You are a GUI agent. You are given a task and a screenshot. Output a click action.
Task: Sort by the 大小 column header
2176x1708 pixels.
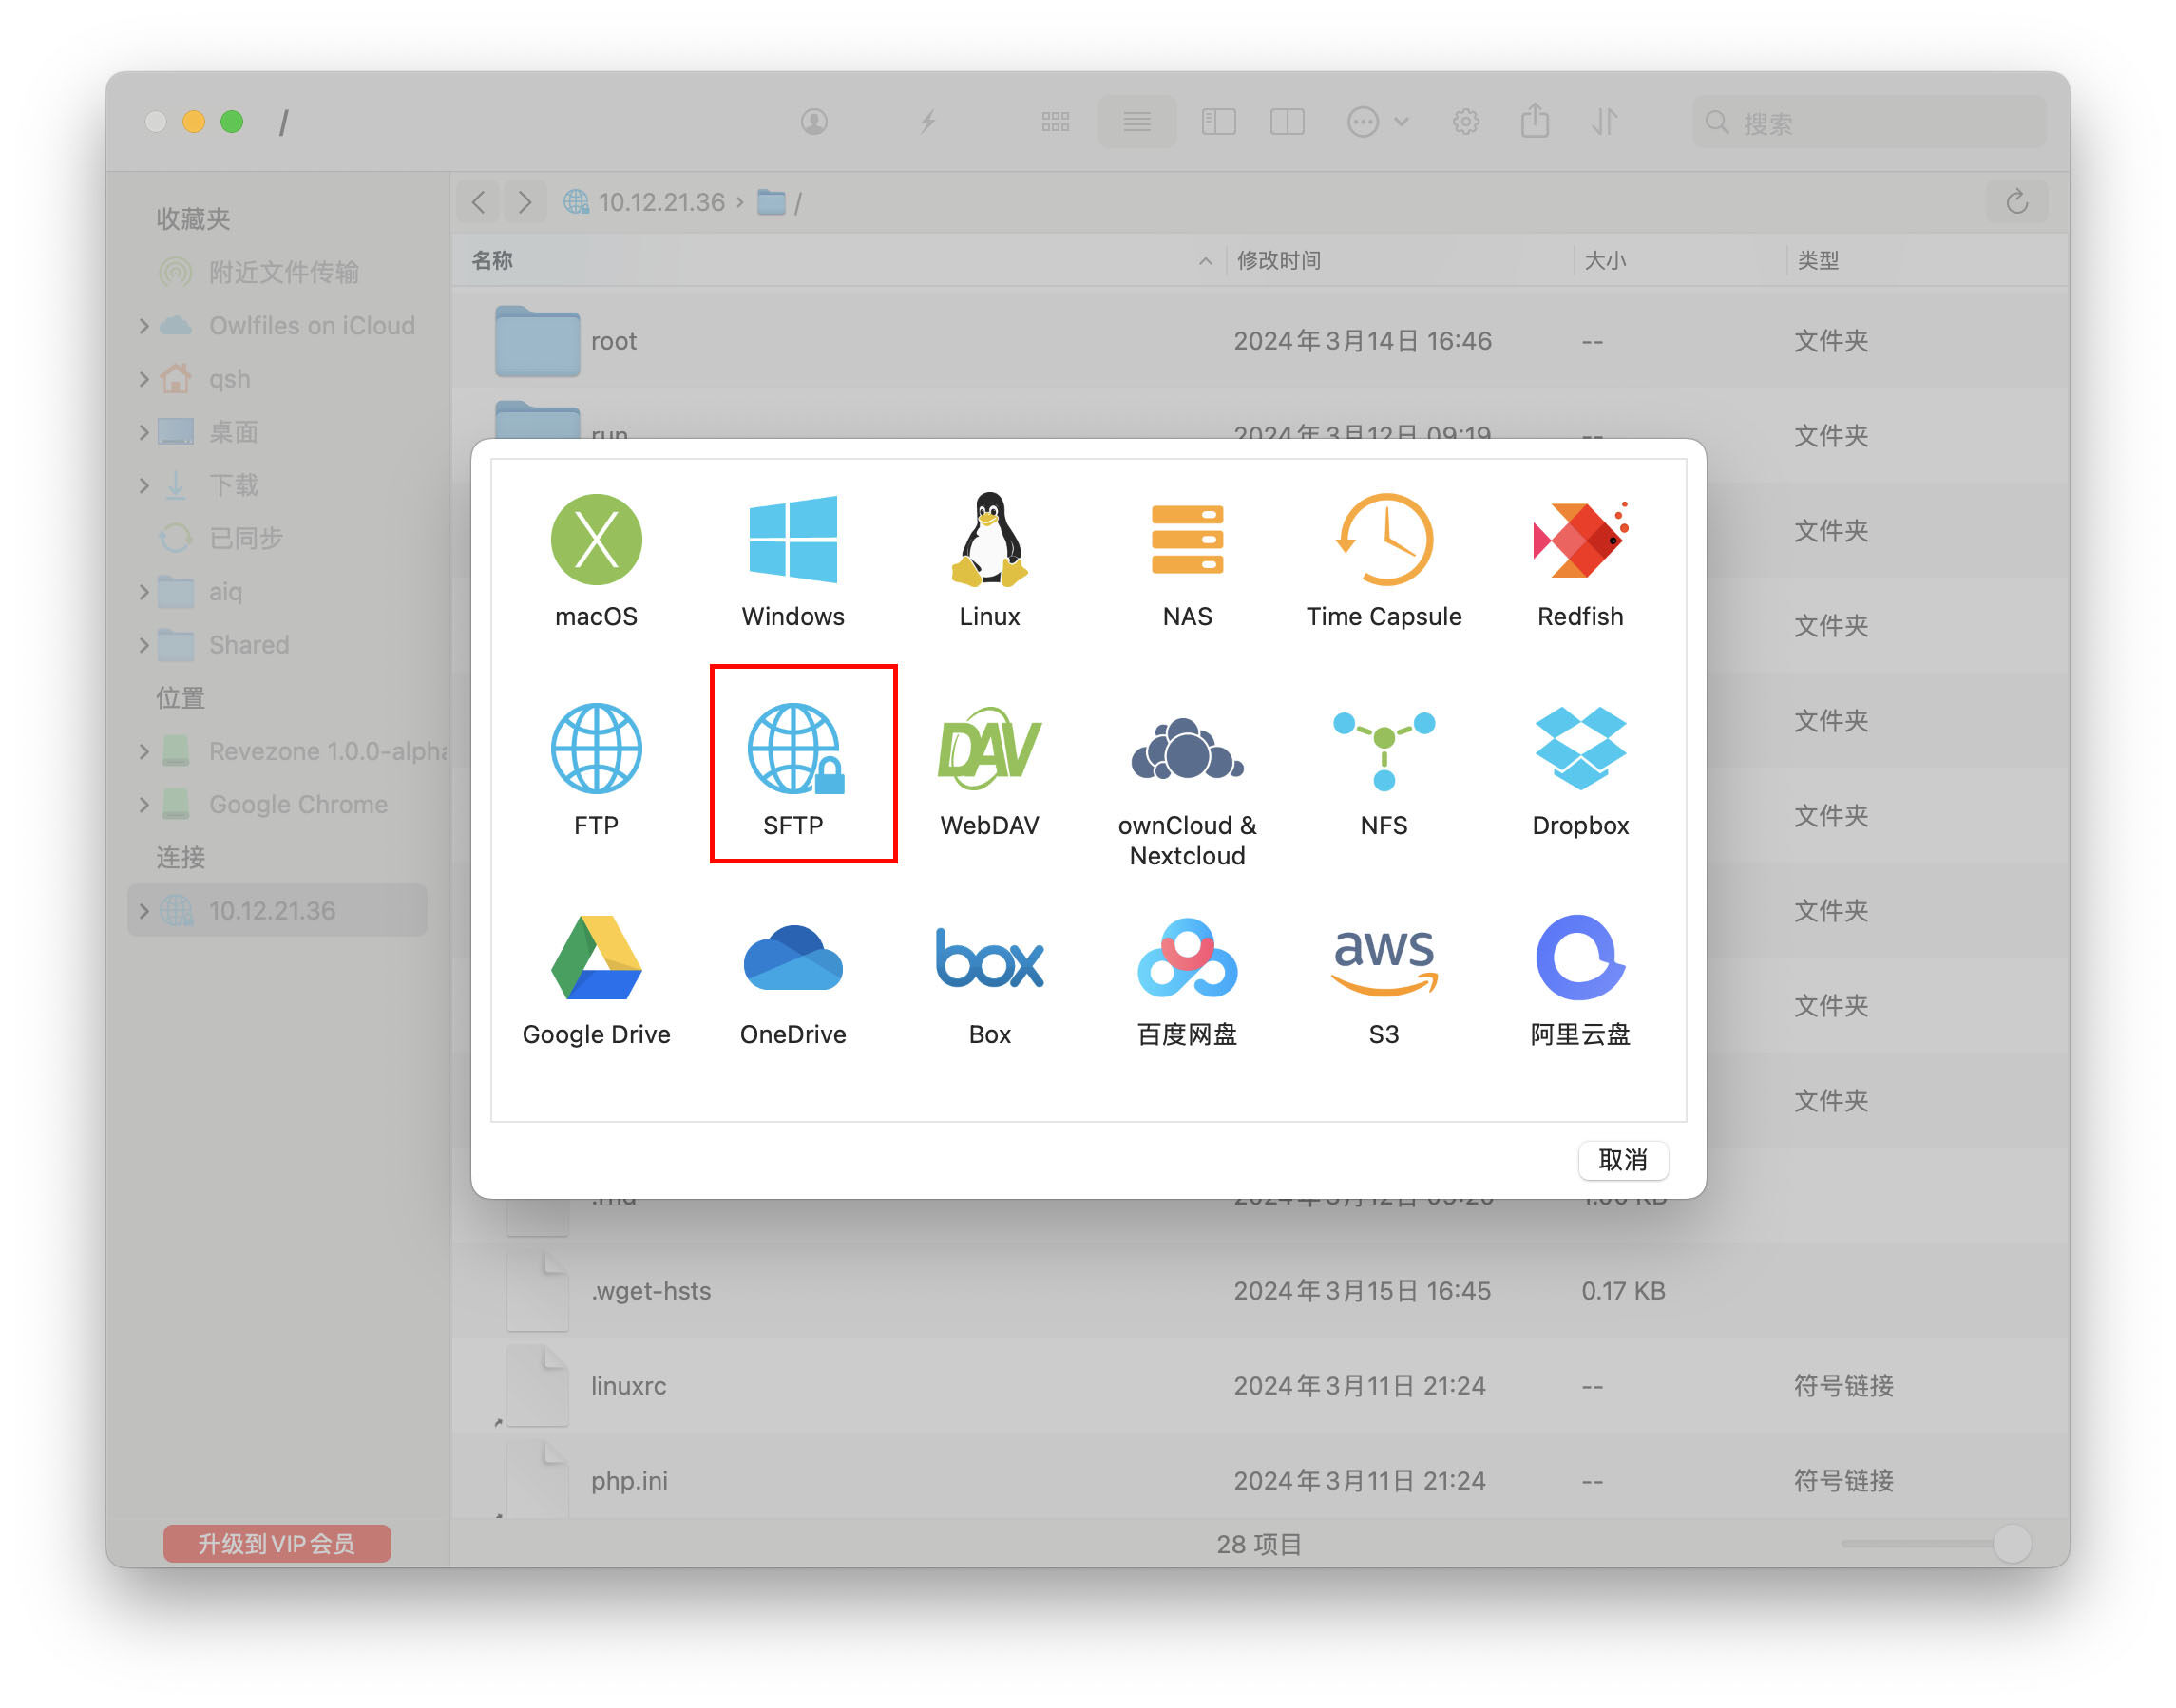click(x=1678, y=260)
